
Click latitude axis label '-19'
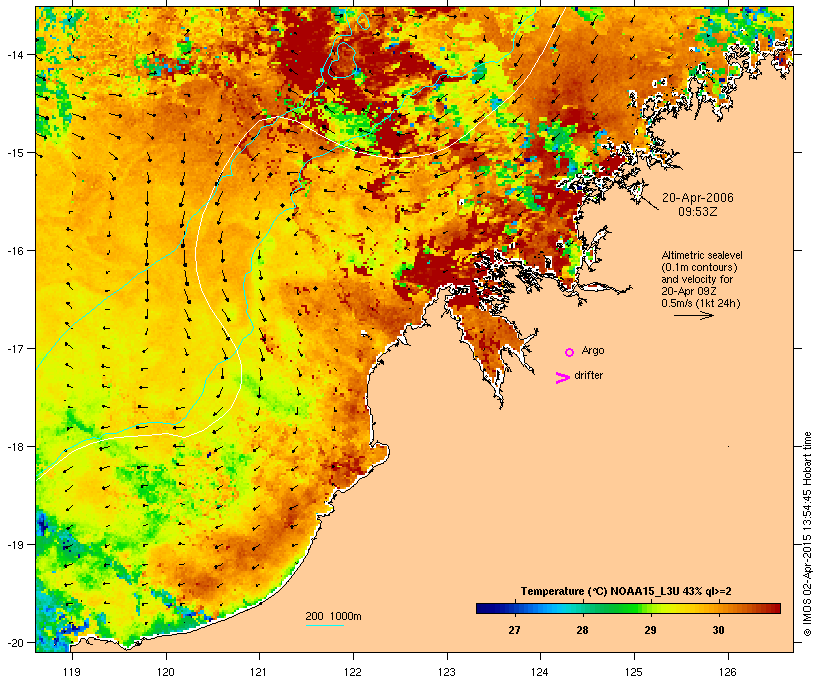pos(14,545)
